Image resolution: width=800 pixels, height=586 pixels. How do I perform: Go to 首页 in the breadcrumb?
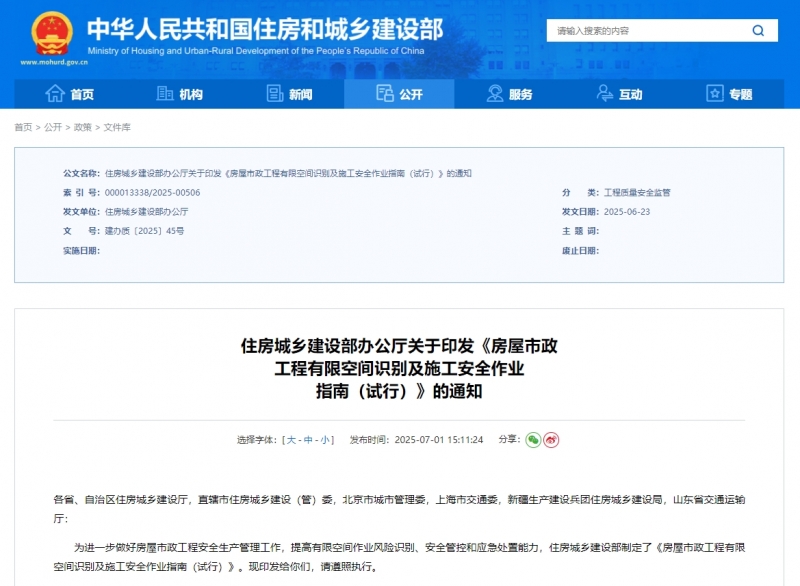click(x=23, y=127)
